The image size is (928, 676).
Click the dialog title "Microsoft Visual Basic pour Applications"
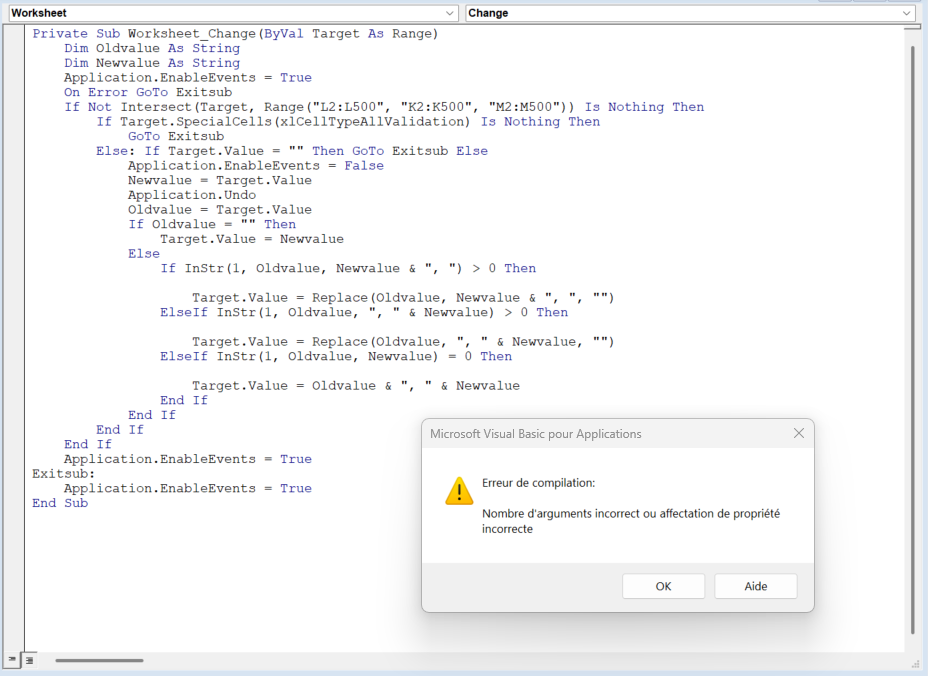coord(536,434)
